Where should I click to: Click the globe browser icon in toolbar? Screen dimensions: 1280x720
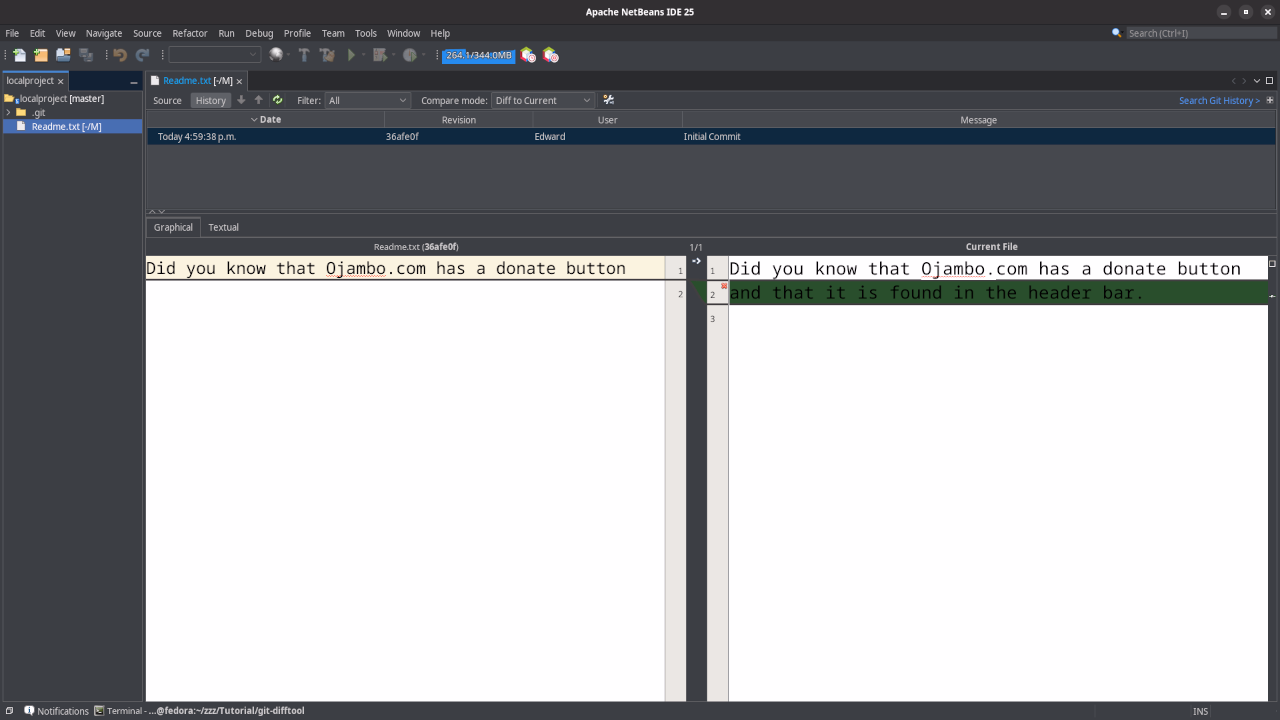point(276,55)
